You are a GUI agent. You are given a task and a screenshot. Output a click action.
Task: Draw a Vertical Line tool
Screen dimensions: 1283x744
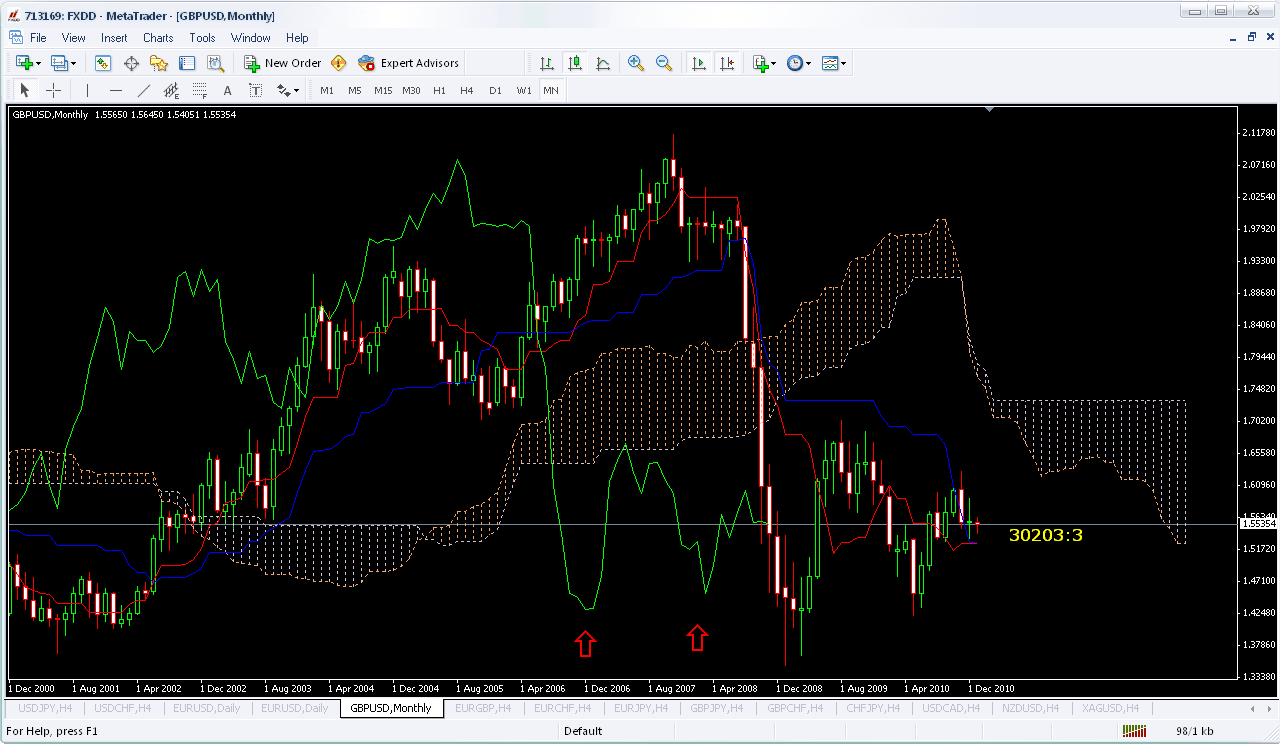[x=88, y=90]
